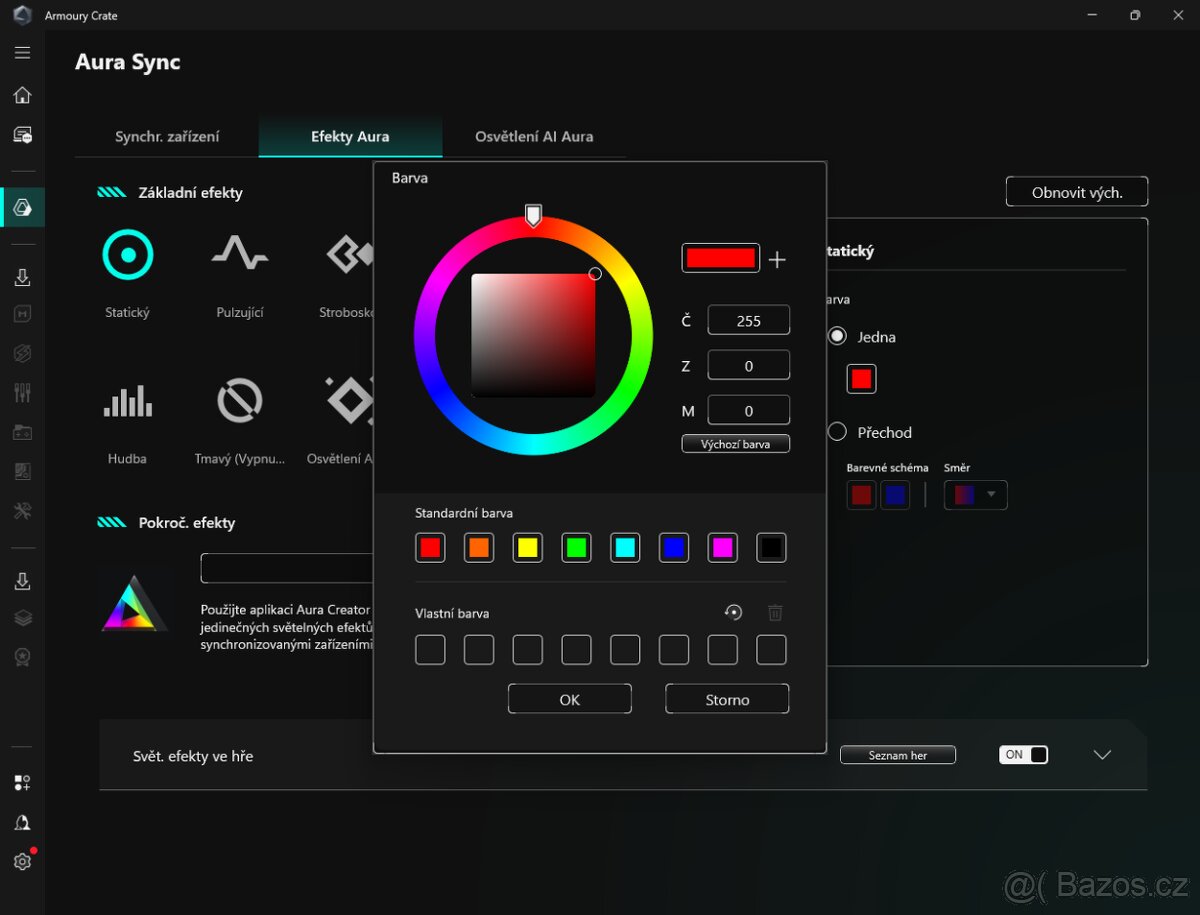The width and height of the screenshot is (1200, 915).
Task: Select the Statický lighting effect
Action: (x=127, y=255)
